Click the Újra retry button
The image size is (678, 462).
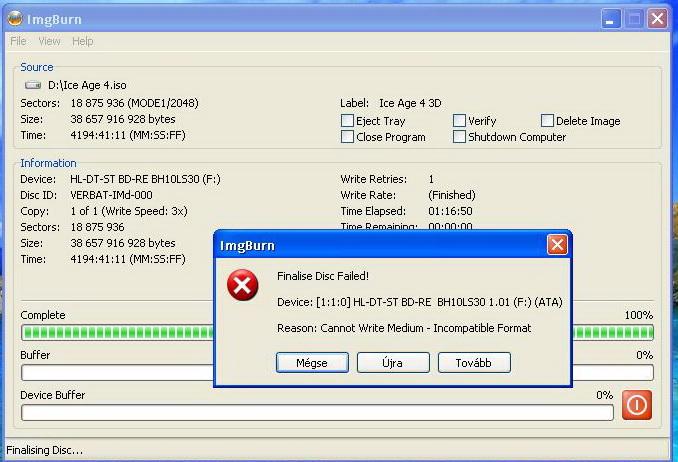[393, 363]
